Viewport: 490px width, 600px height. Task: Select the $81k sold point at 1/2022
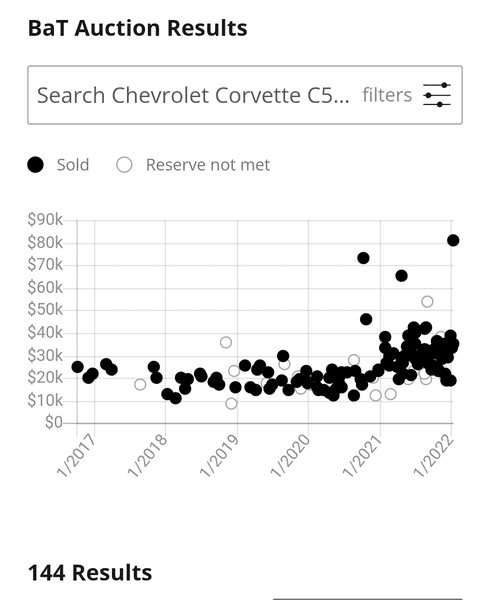pos(453,240)
